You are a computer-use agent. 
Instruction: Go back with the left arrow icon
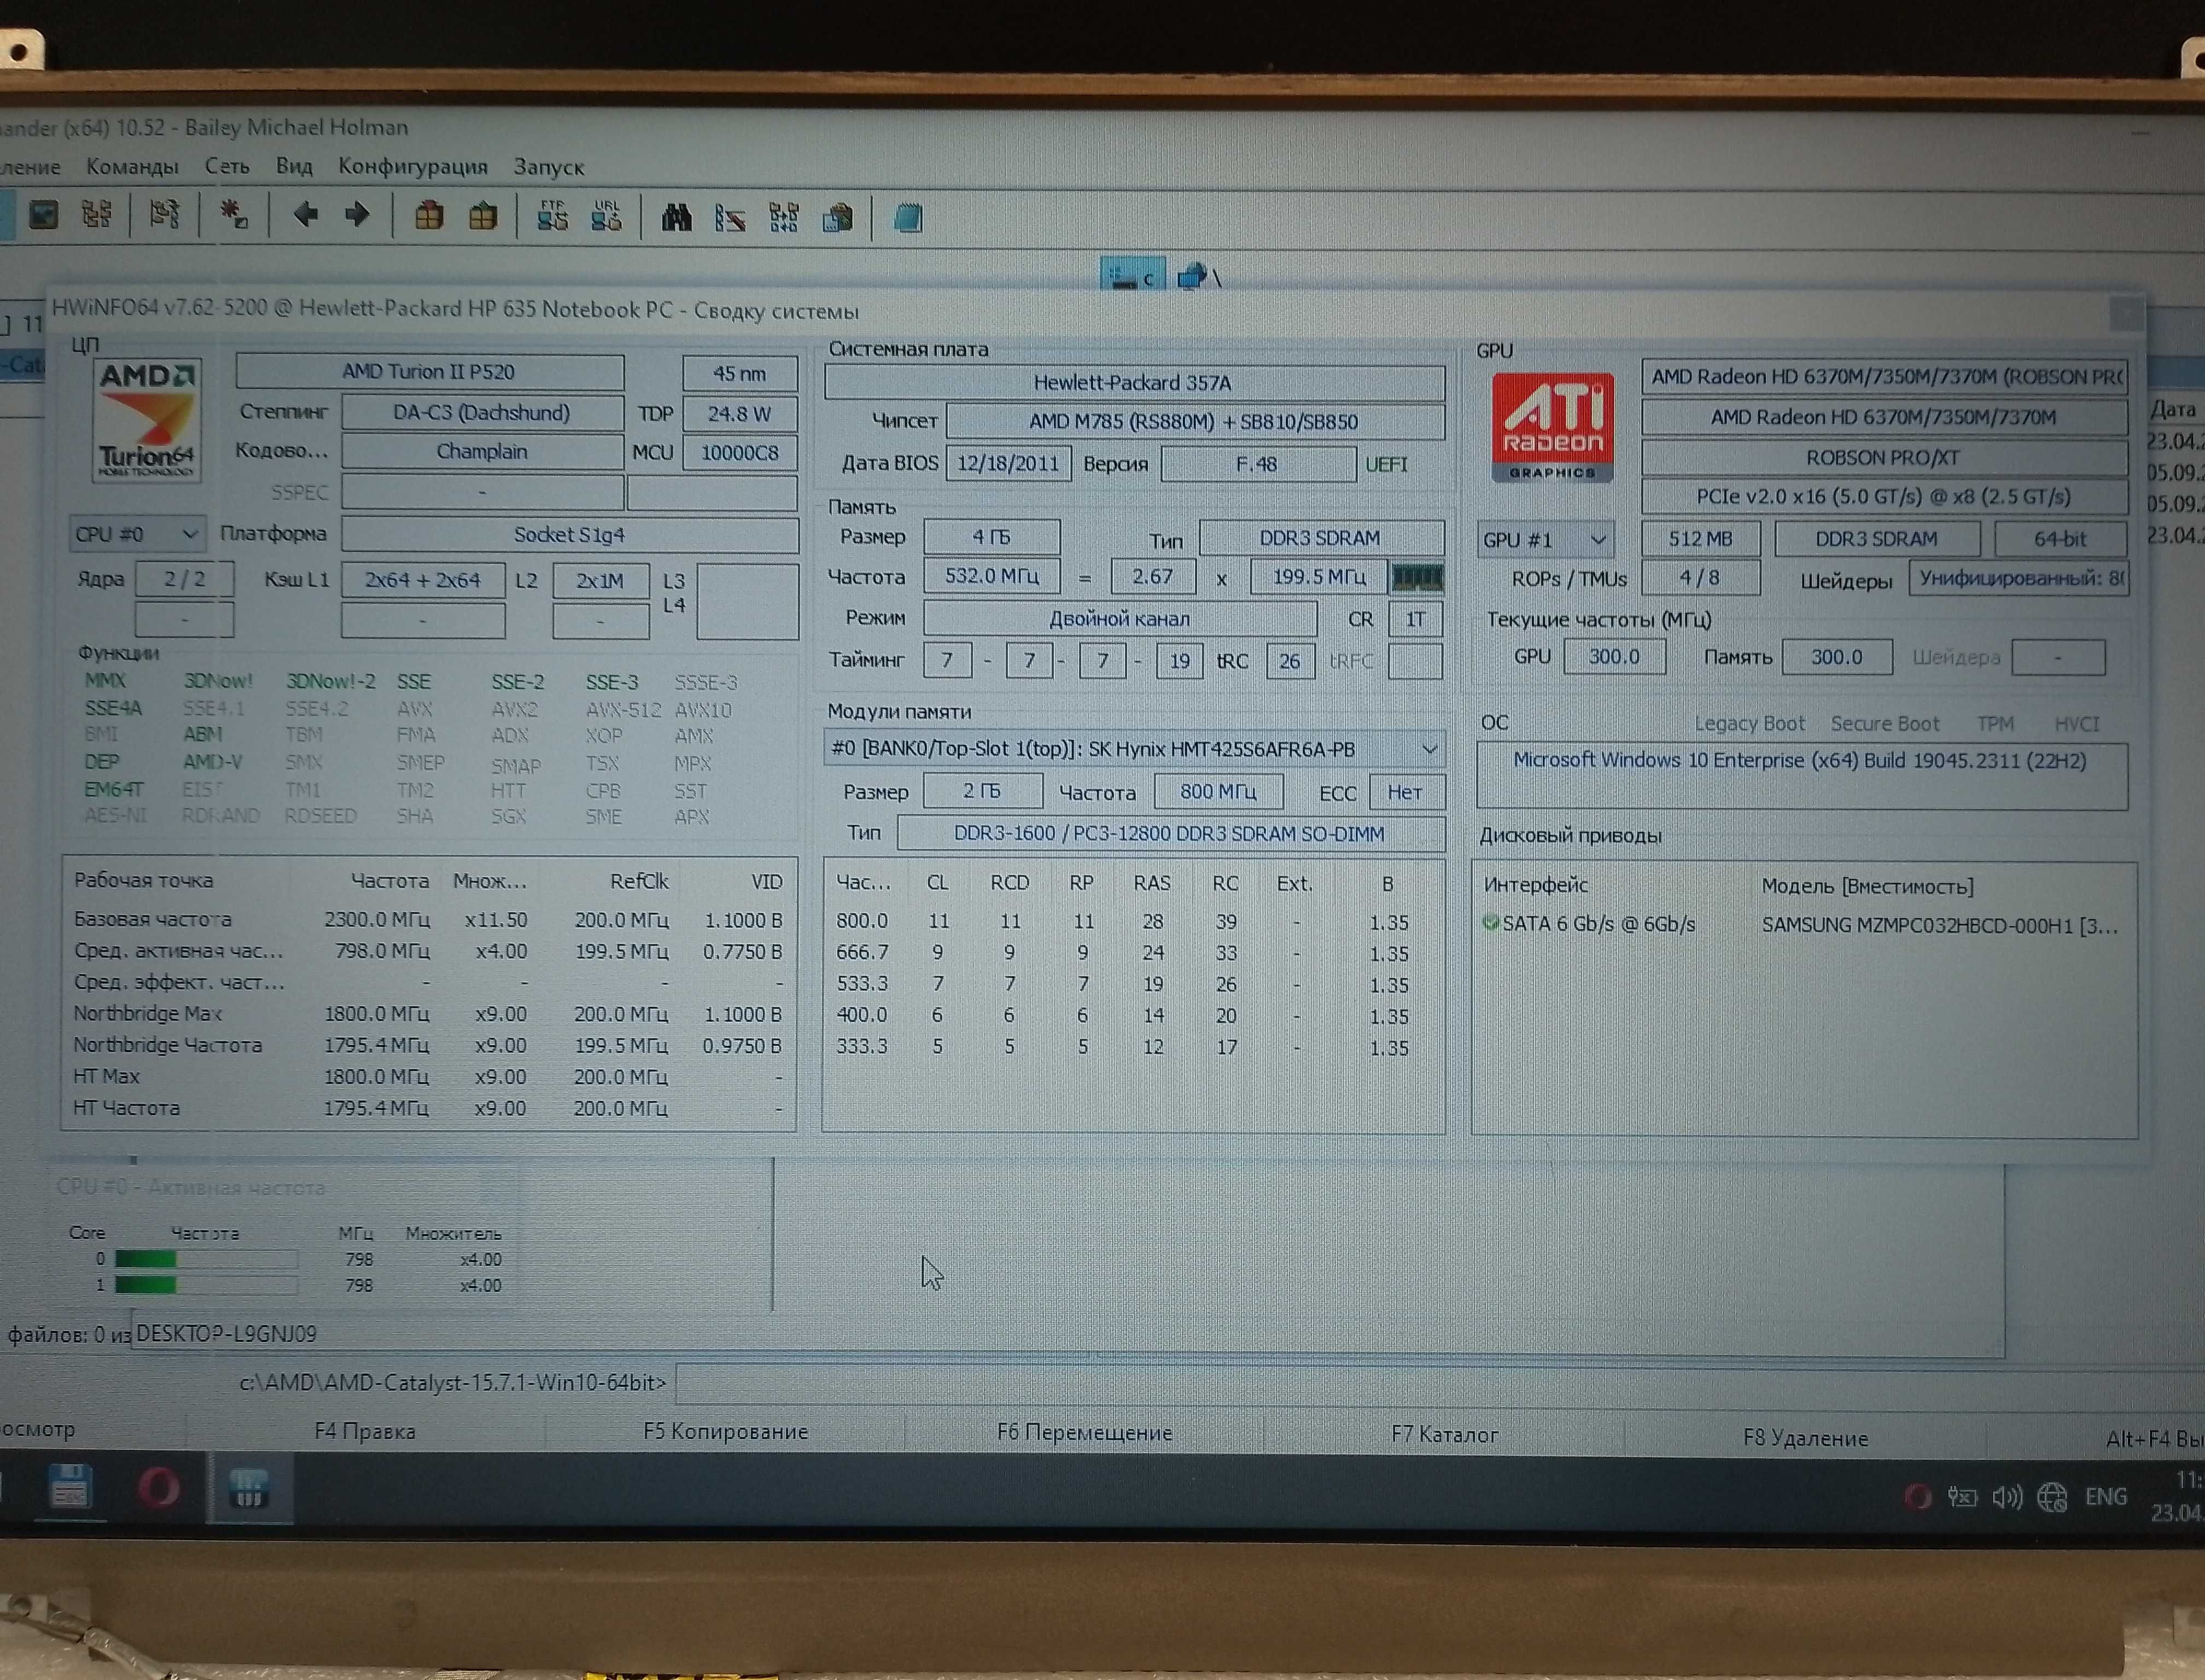click(x=305, y=214)
